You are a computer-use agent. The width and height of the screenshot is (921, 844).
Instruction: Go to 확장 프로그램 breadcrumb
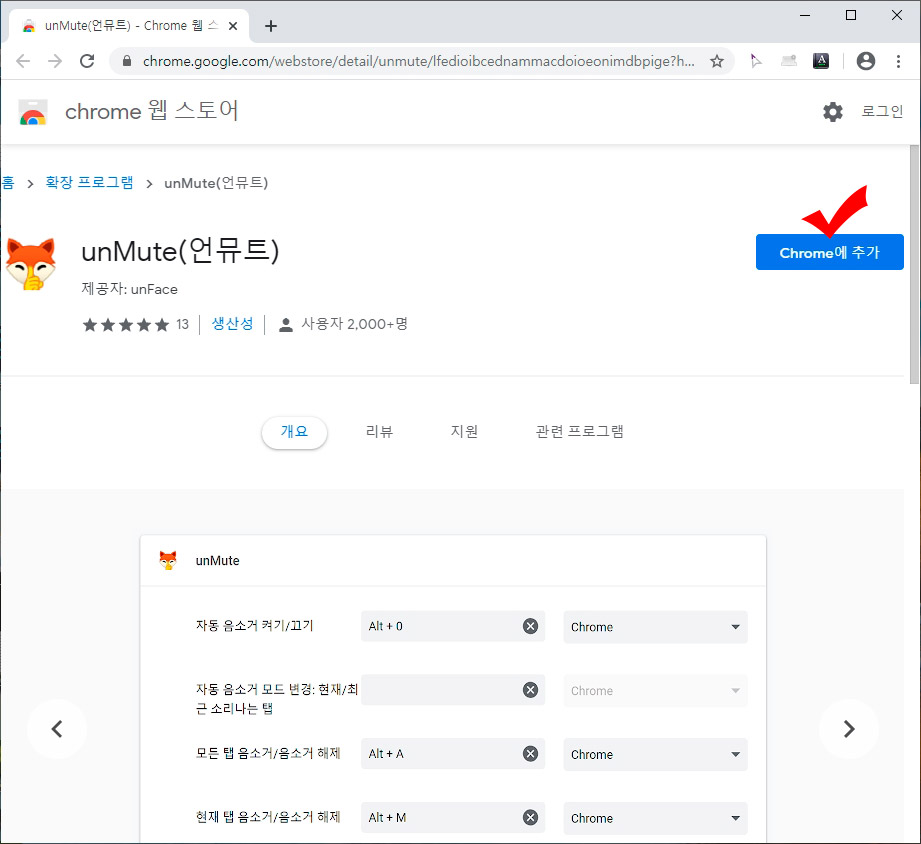click(x=89, y=183)
